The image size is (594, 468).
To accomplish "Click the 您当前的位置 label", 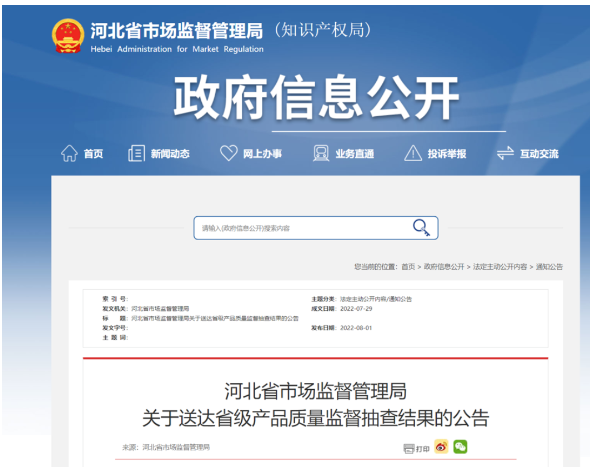I will [x=375, y=267].
